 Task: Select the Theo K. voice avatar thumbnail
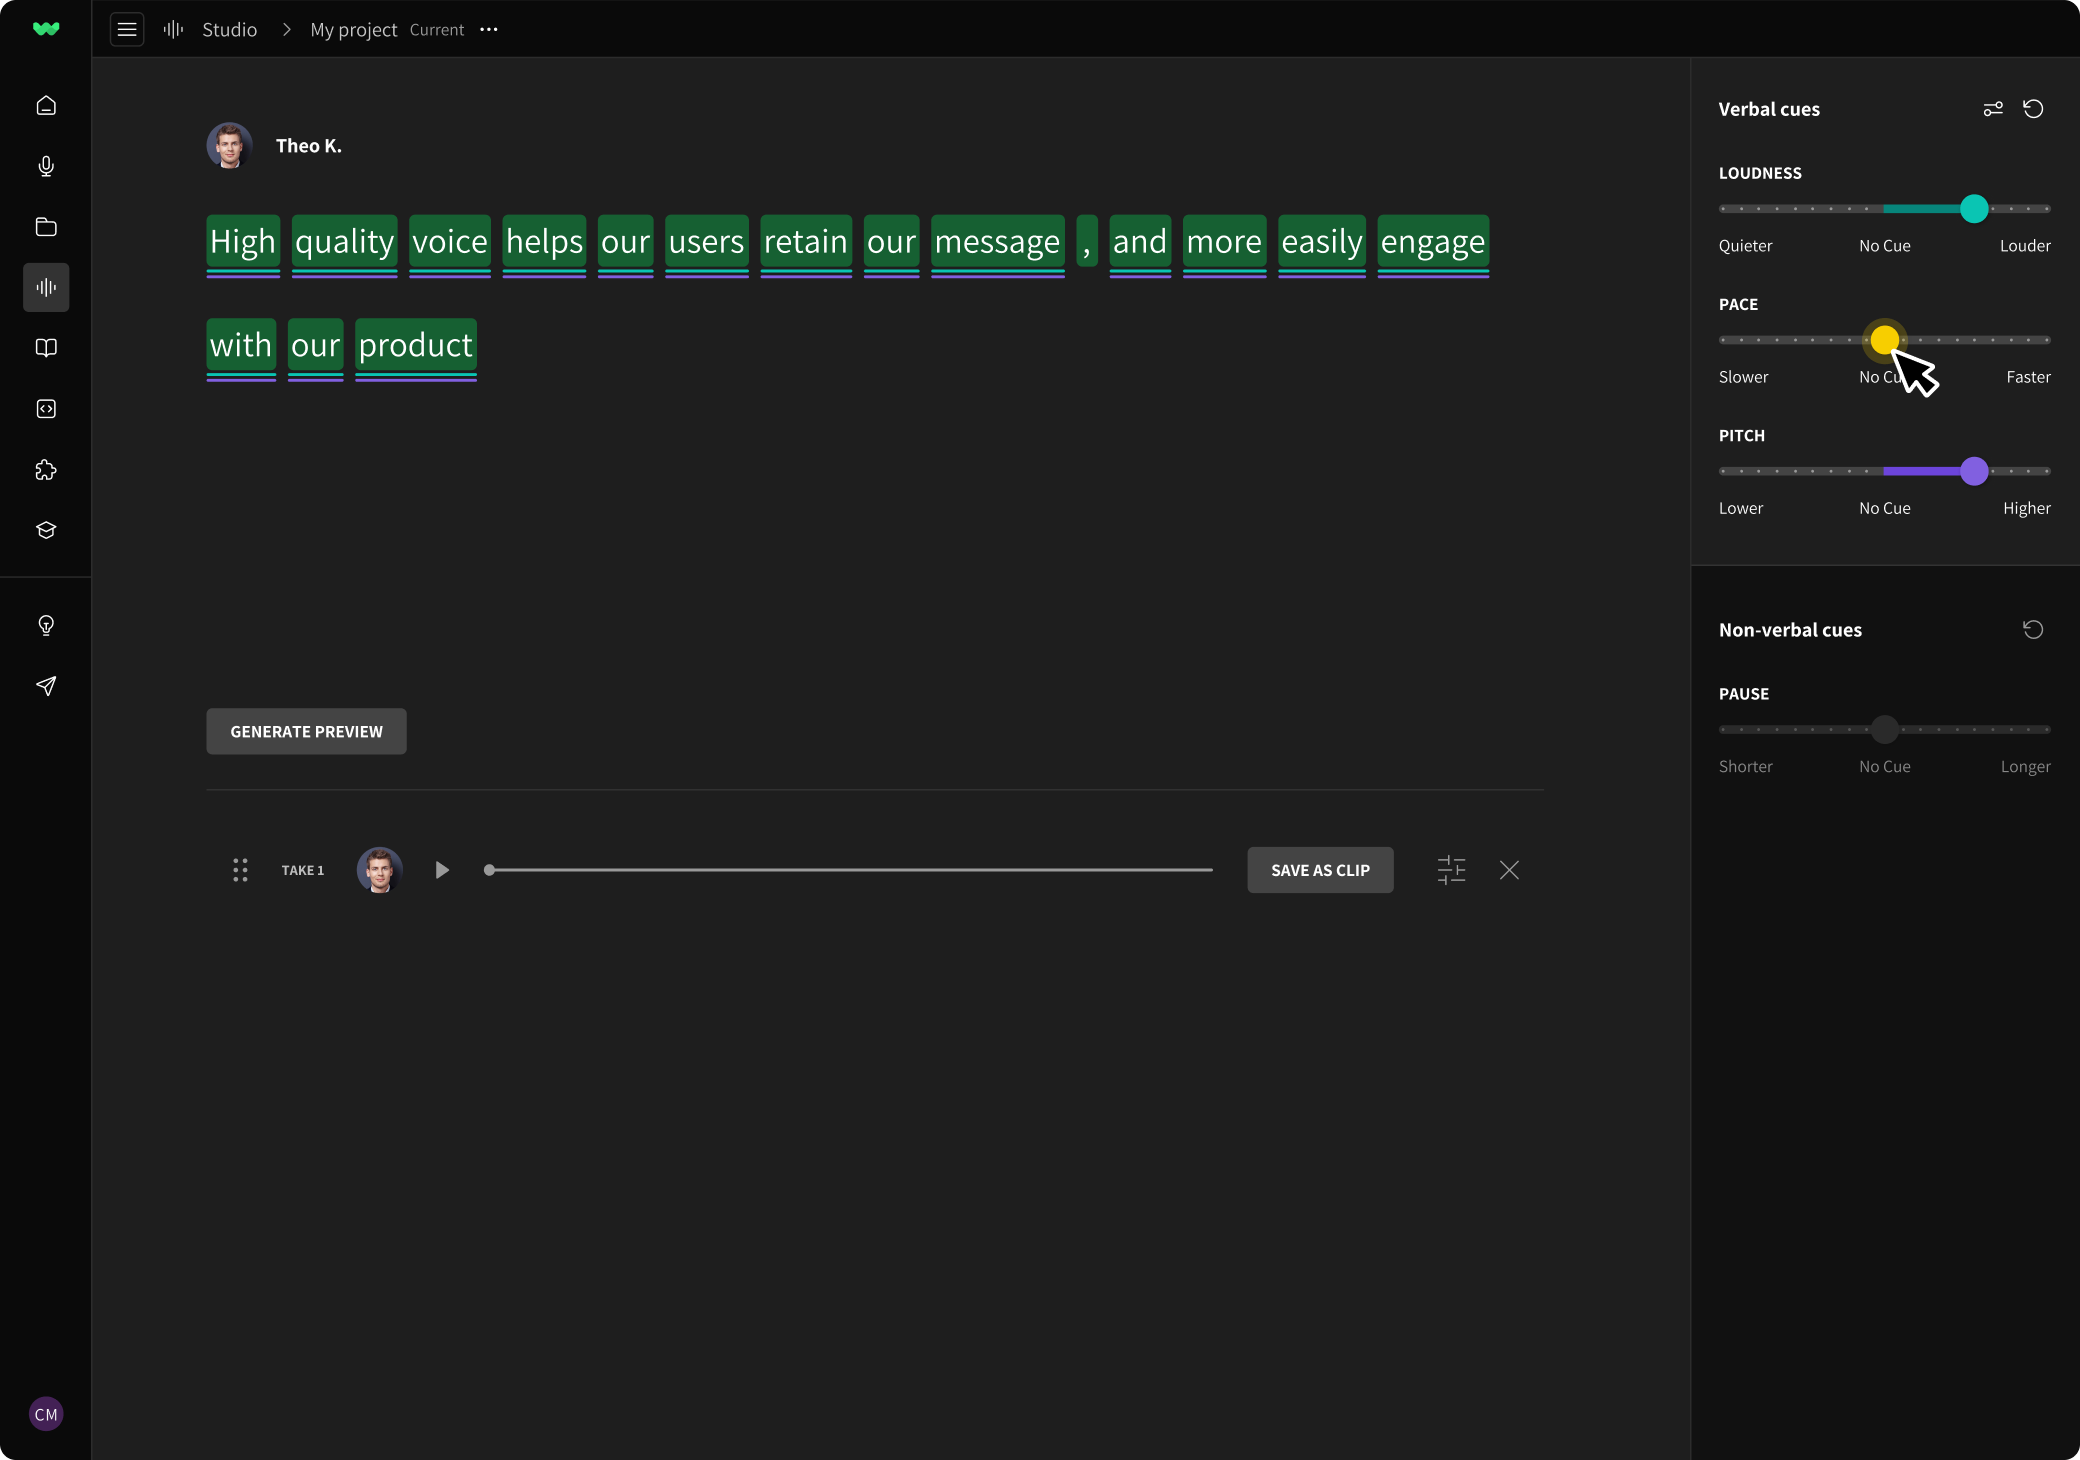point(226,145)
